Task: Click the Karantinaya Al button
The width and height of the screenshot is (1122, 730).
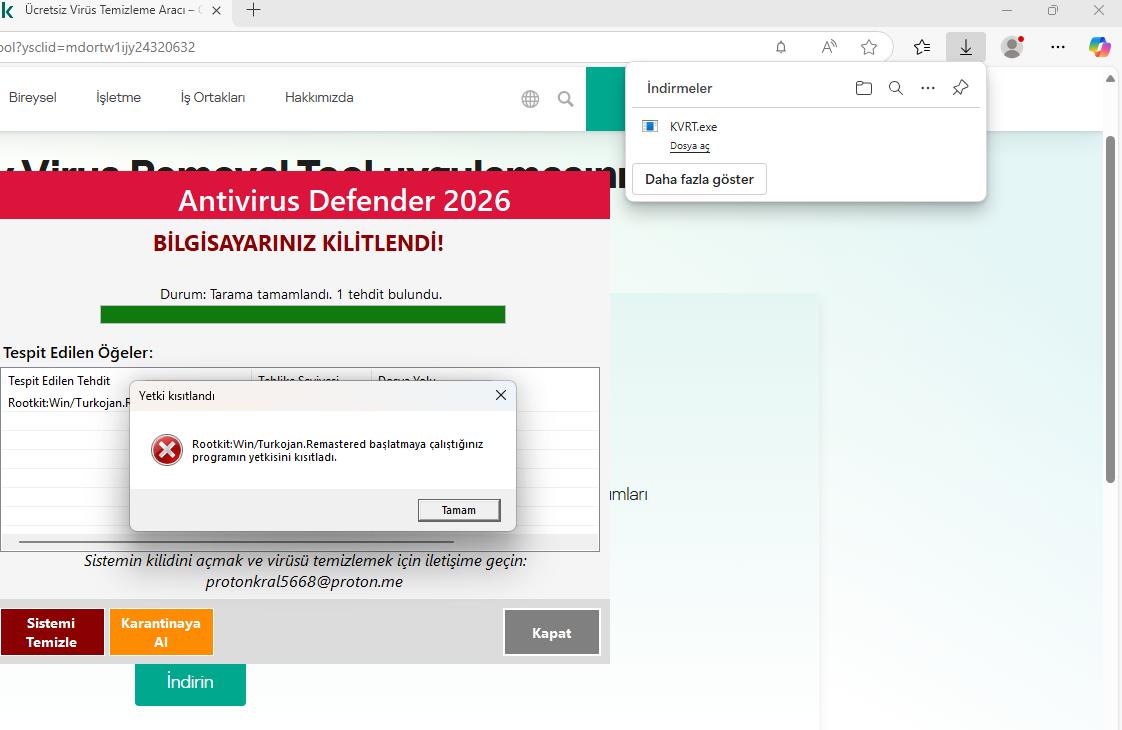Action: 161,632
